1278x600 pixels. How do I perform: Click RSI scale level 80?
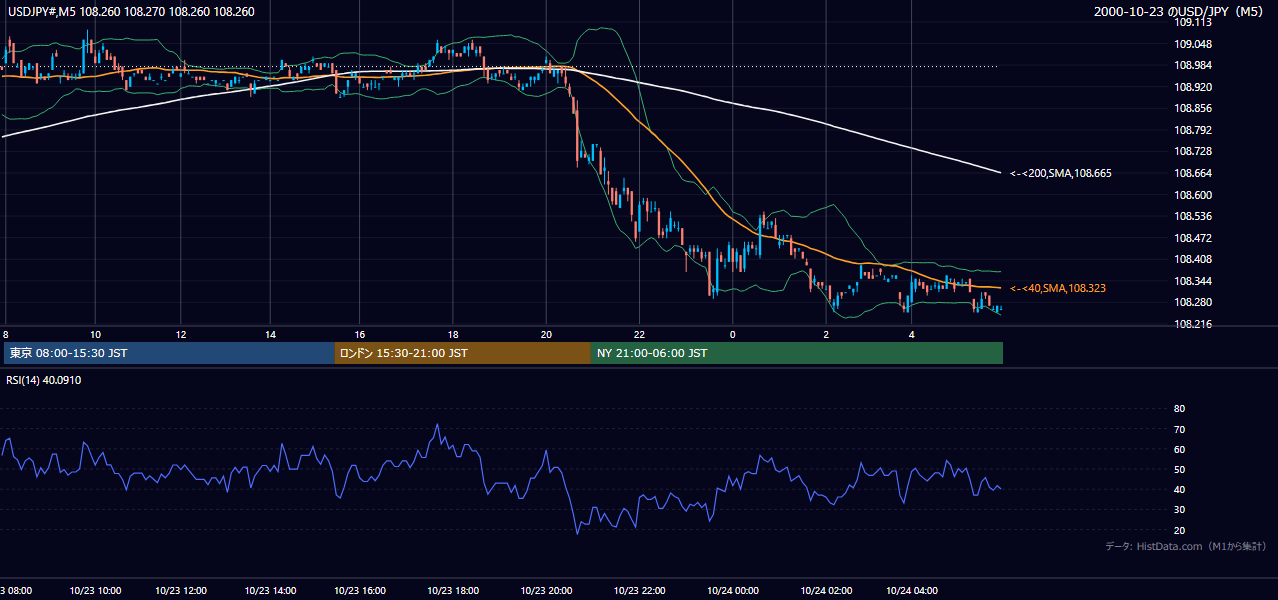pos(1179,409)
